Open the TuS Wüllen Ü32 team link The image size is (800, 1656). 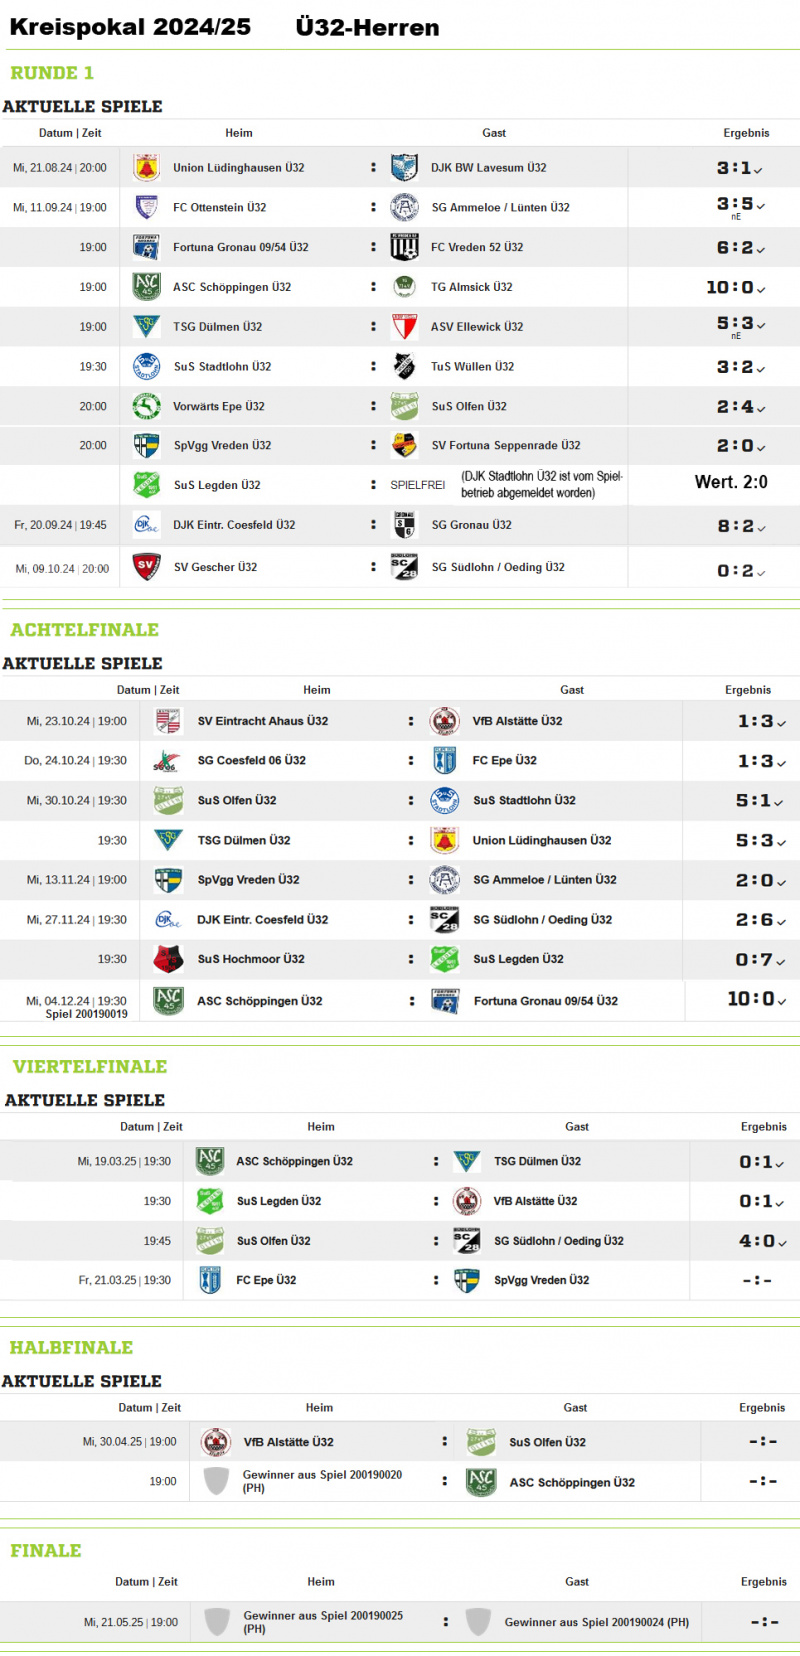tap(472, 367)
